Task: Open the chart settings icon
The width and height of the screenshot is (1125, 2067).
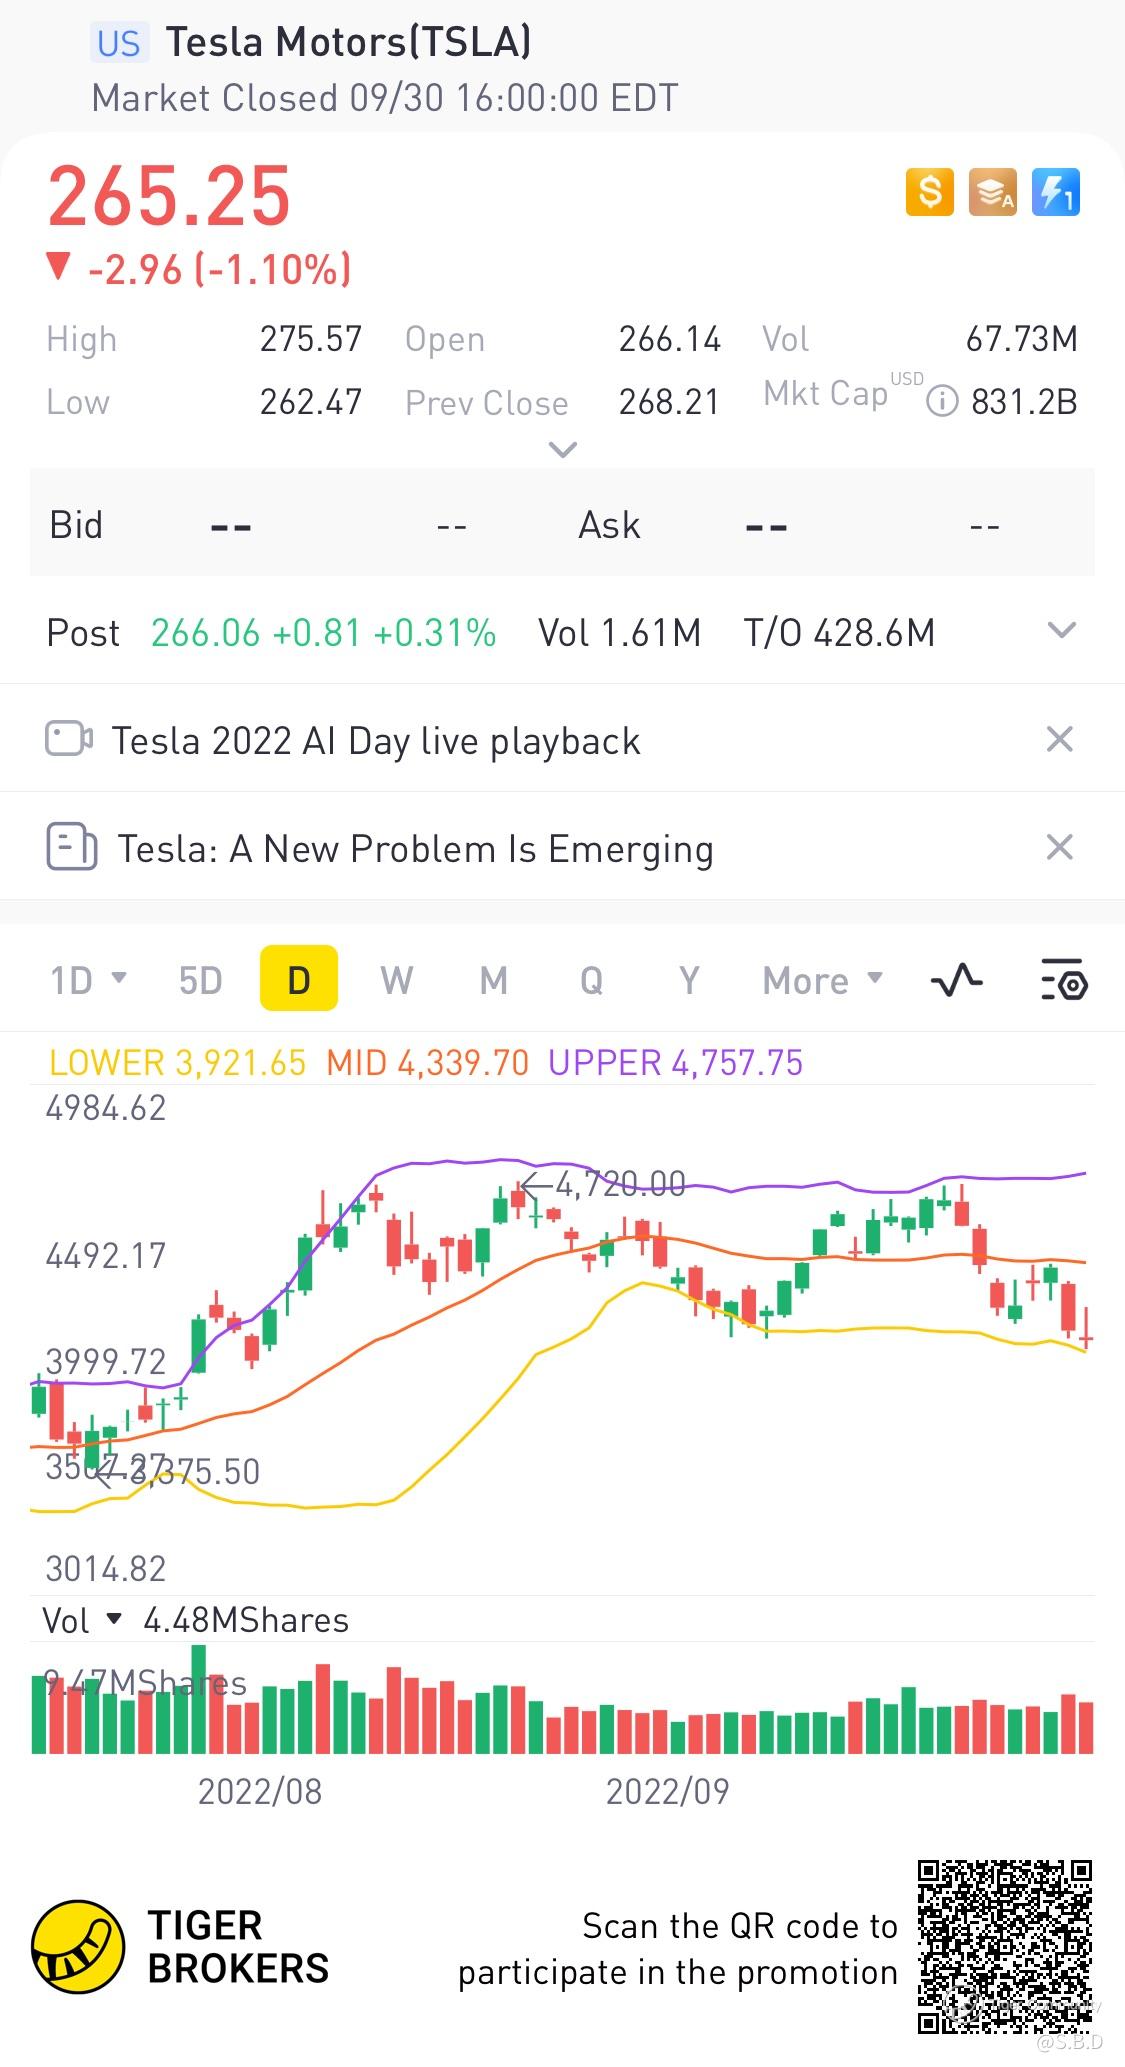Action: click(x=1064, y=981)
